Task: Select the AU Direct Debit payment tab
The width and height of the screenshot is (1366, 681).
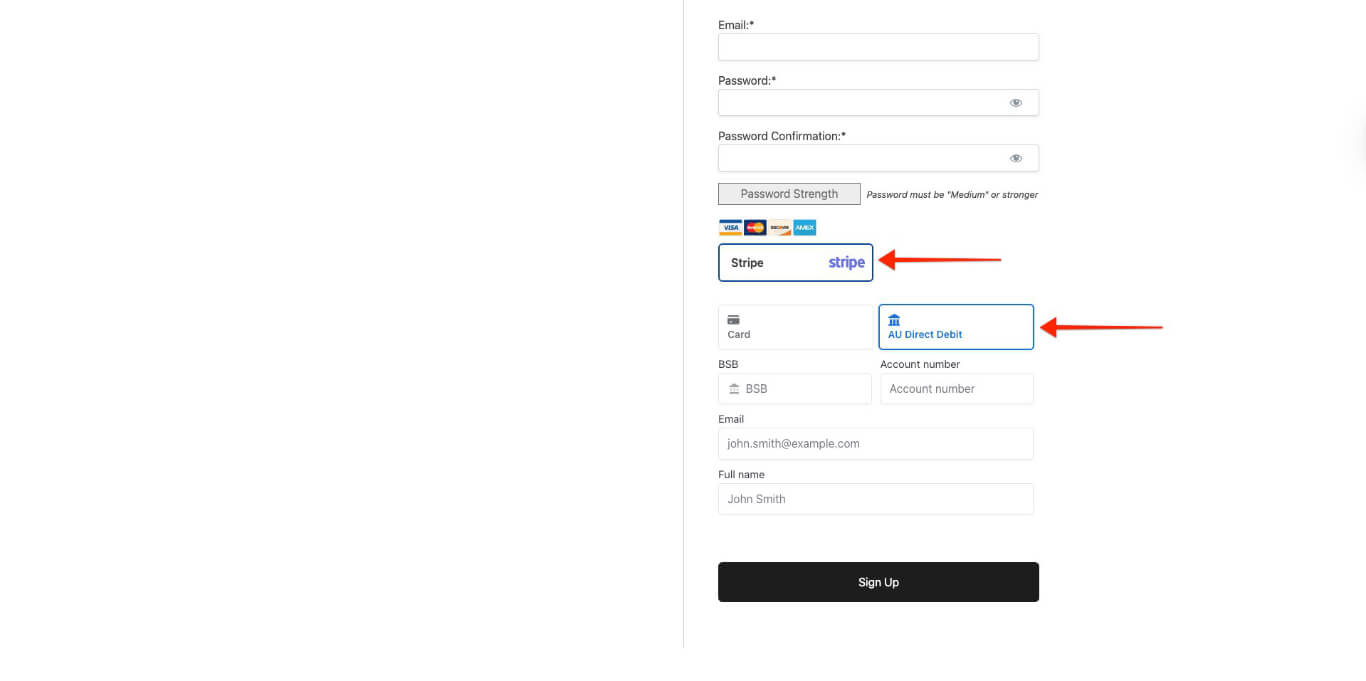Action: click(x=955, y=326)
